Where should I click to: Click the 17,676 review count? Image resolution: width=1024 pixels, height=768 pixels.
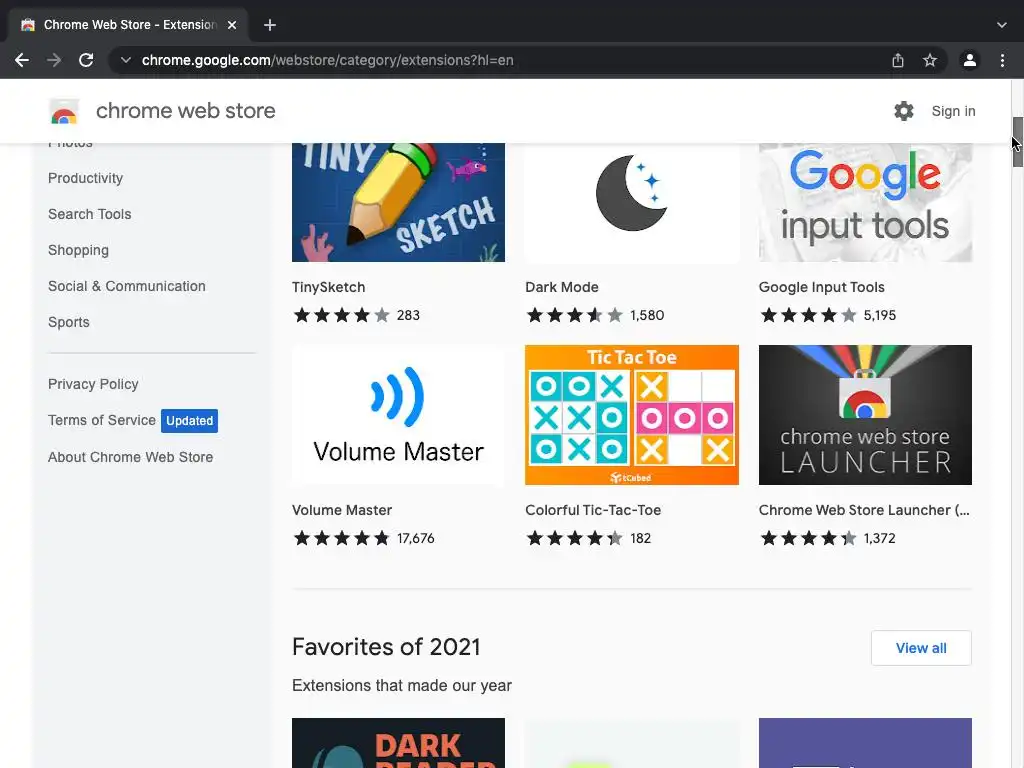tap(415, 538)
